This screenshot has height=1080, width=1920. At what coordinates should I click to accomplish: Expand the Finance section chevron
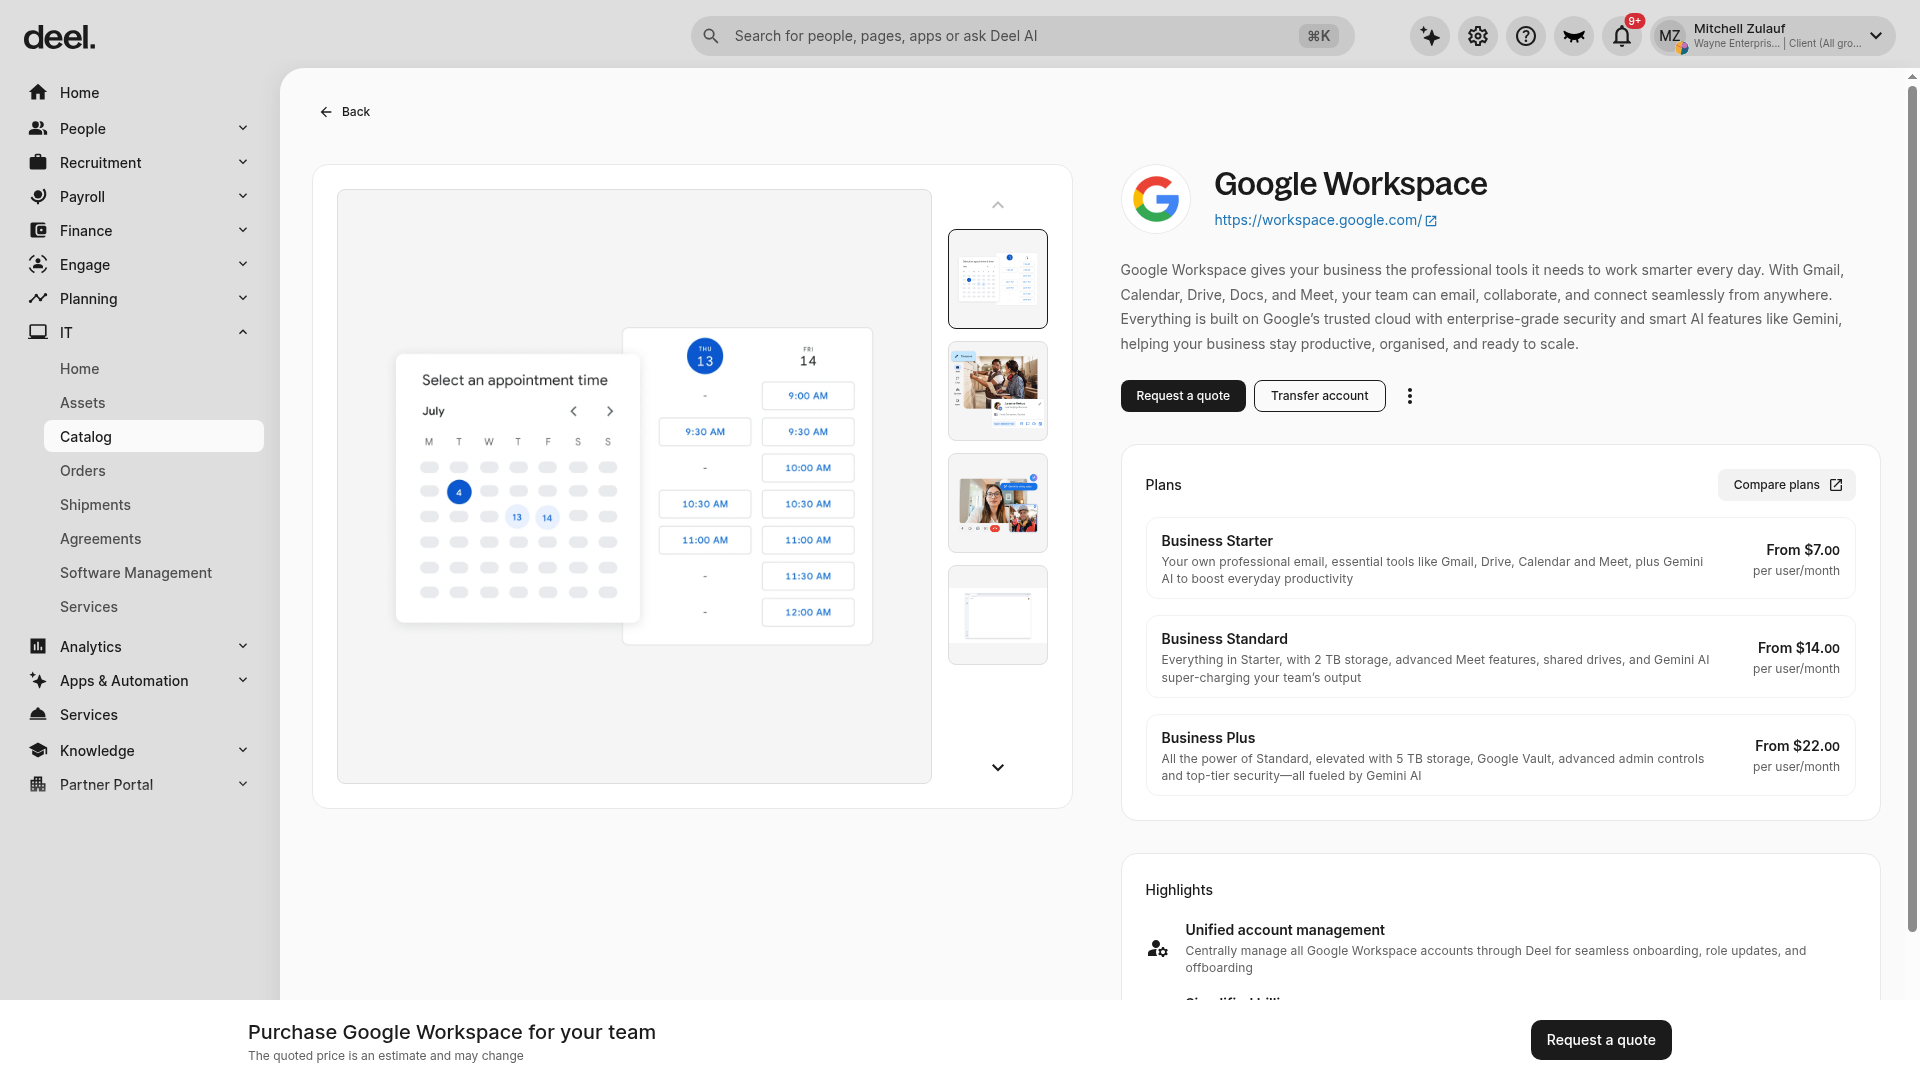(243, 230)
